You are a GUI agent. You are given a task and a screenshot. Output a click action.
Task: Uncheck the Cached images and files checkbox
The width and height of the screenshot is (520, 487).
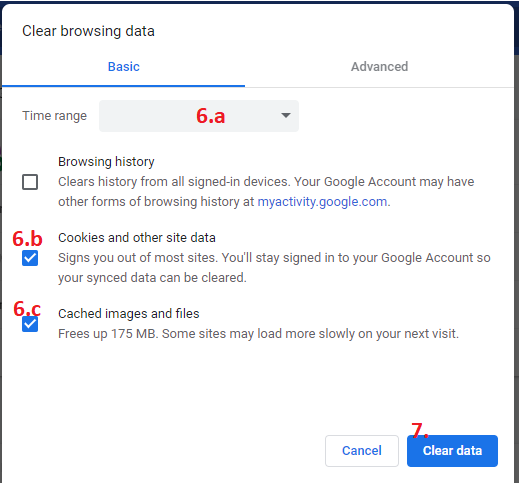(x=30, y=324)
